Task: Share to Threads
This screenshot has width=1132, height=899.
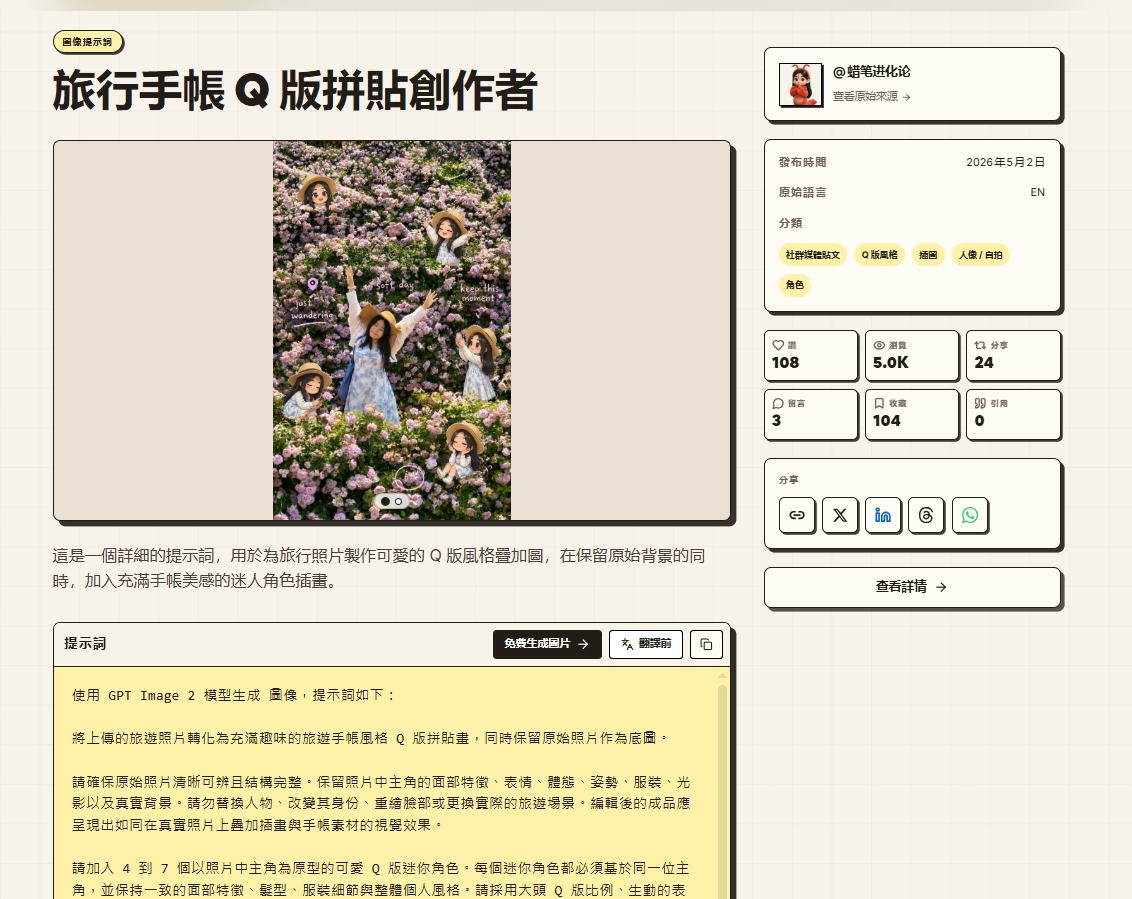Action: coord(926,515)
